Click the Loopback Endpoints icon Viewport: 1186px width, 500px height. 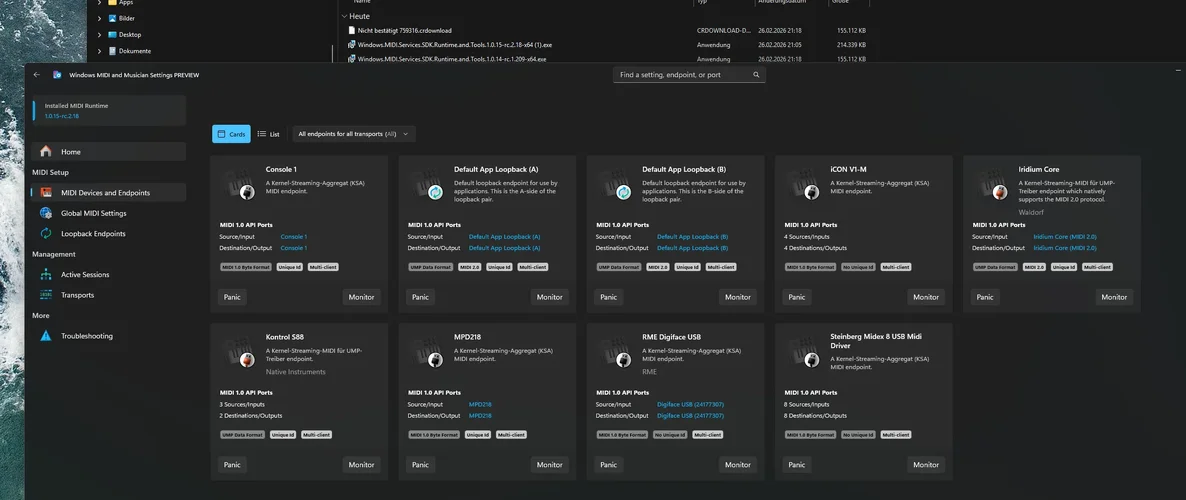point(46,234)
